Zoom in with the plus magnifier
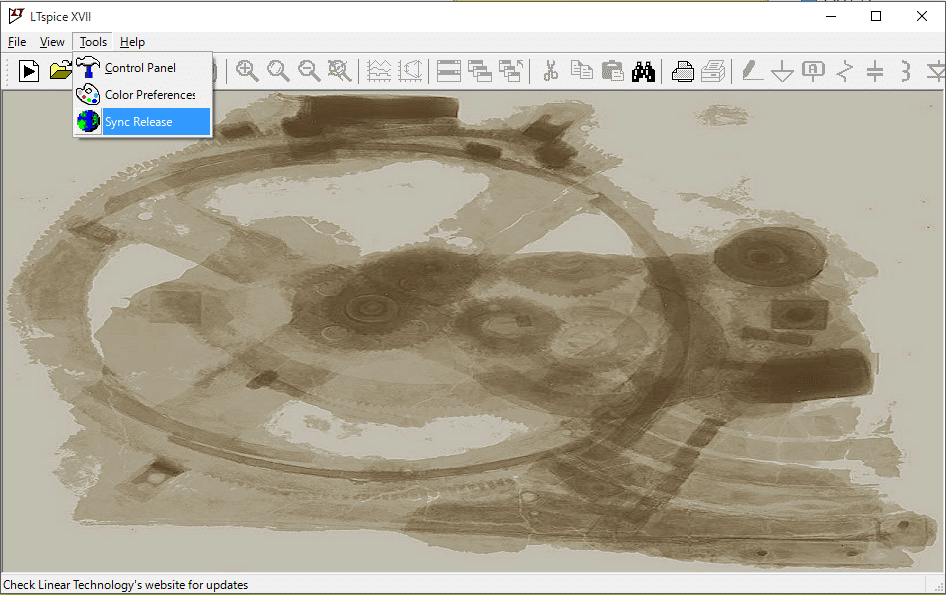946x595 pixels. pyautogui.click(x=247, y=71)
